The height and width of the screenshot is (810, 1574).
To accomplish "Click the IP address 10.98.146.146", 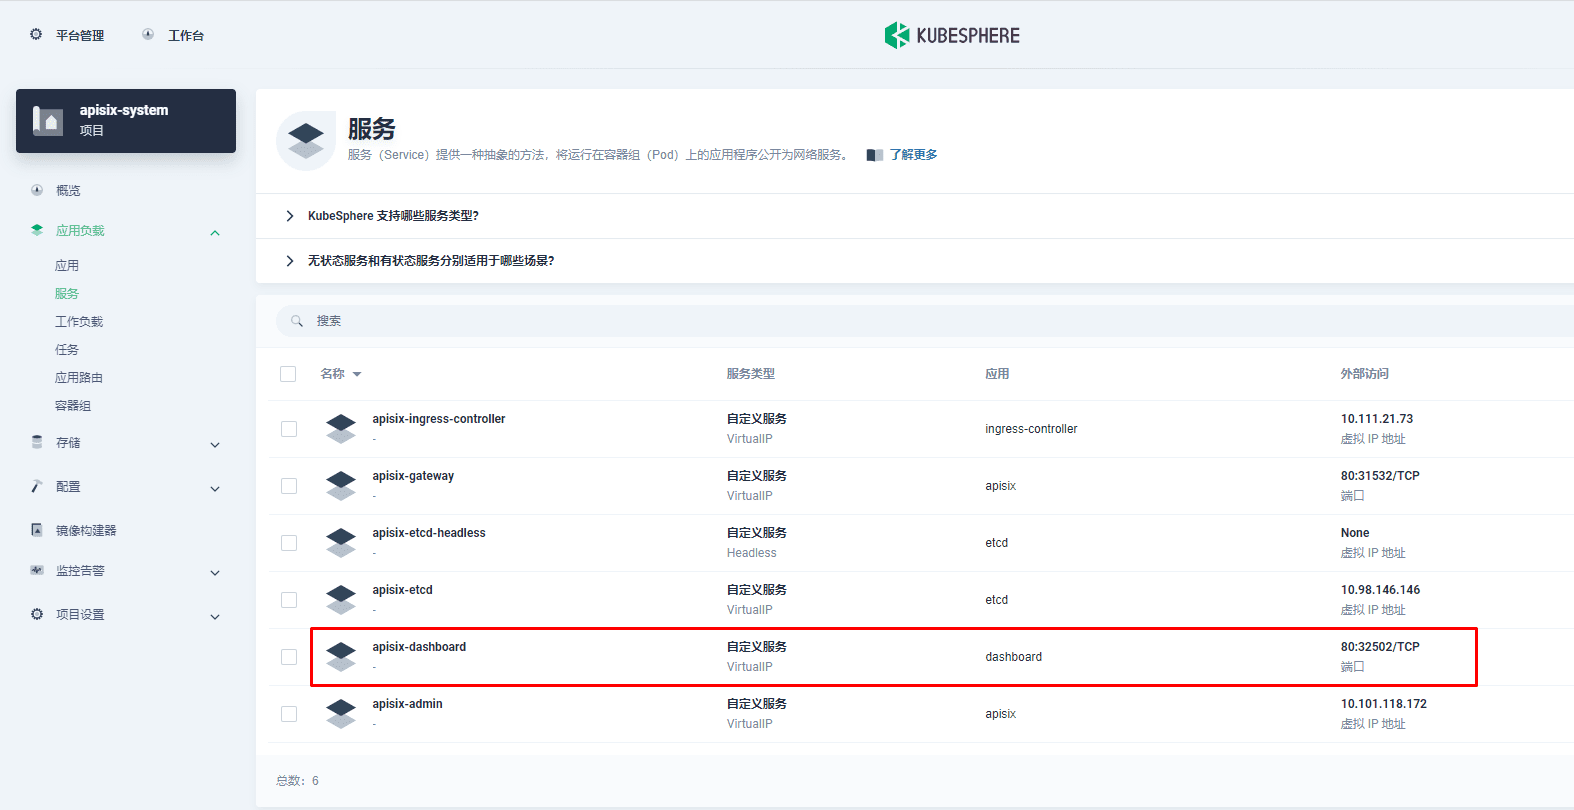I will (x=1380, y=590).
